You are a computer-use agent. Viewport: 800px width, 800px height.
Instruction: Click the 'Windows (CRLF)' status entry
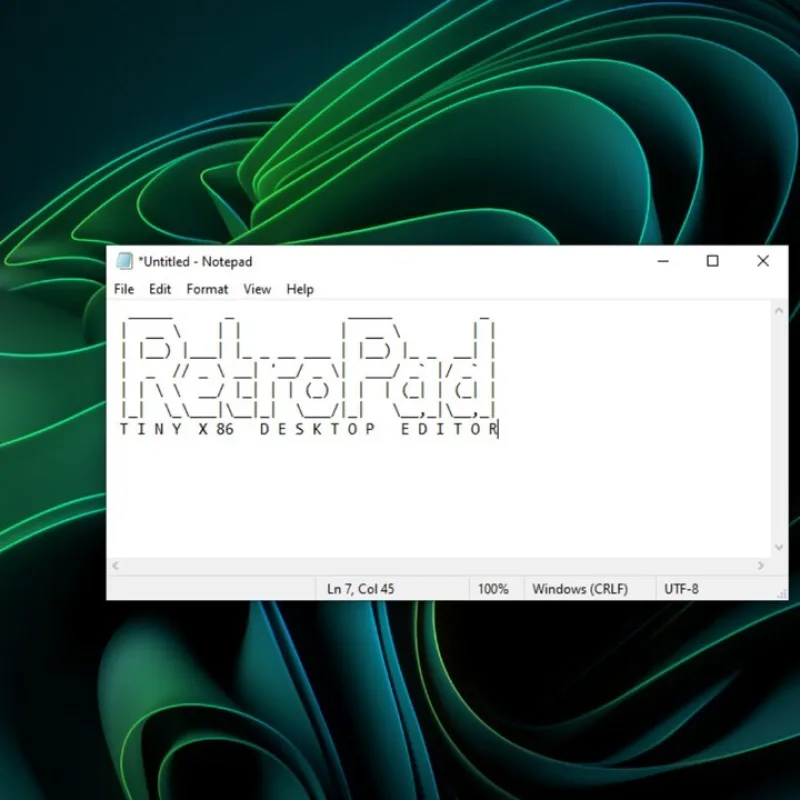click(x=580, y=589)
